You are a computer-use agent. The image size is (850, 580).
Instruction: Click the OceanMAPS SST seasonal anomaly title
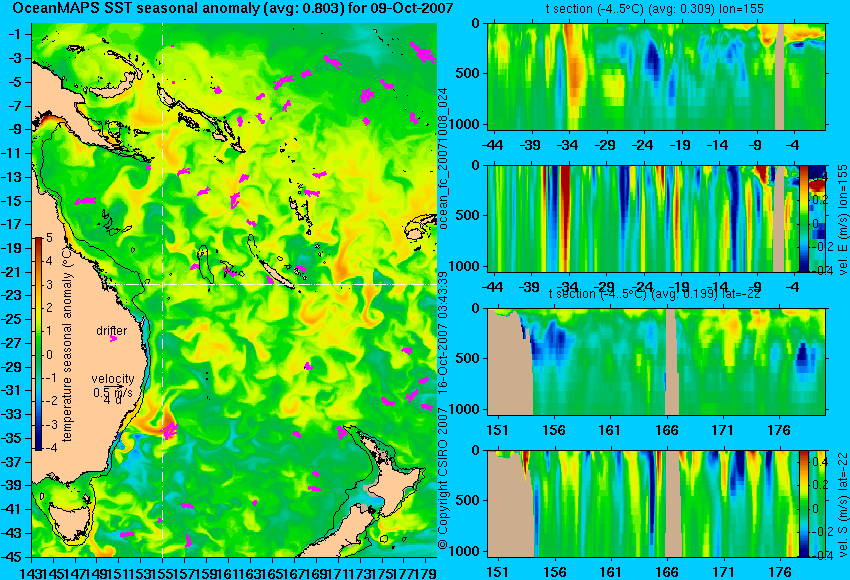click(x=233, y=8)
